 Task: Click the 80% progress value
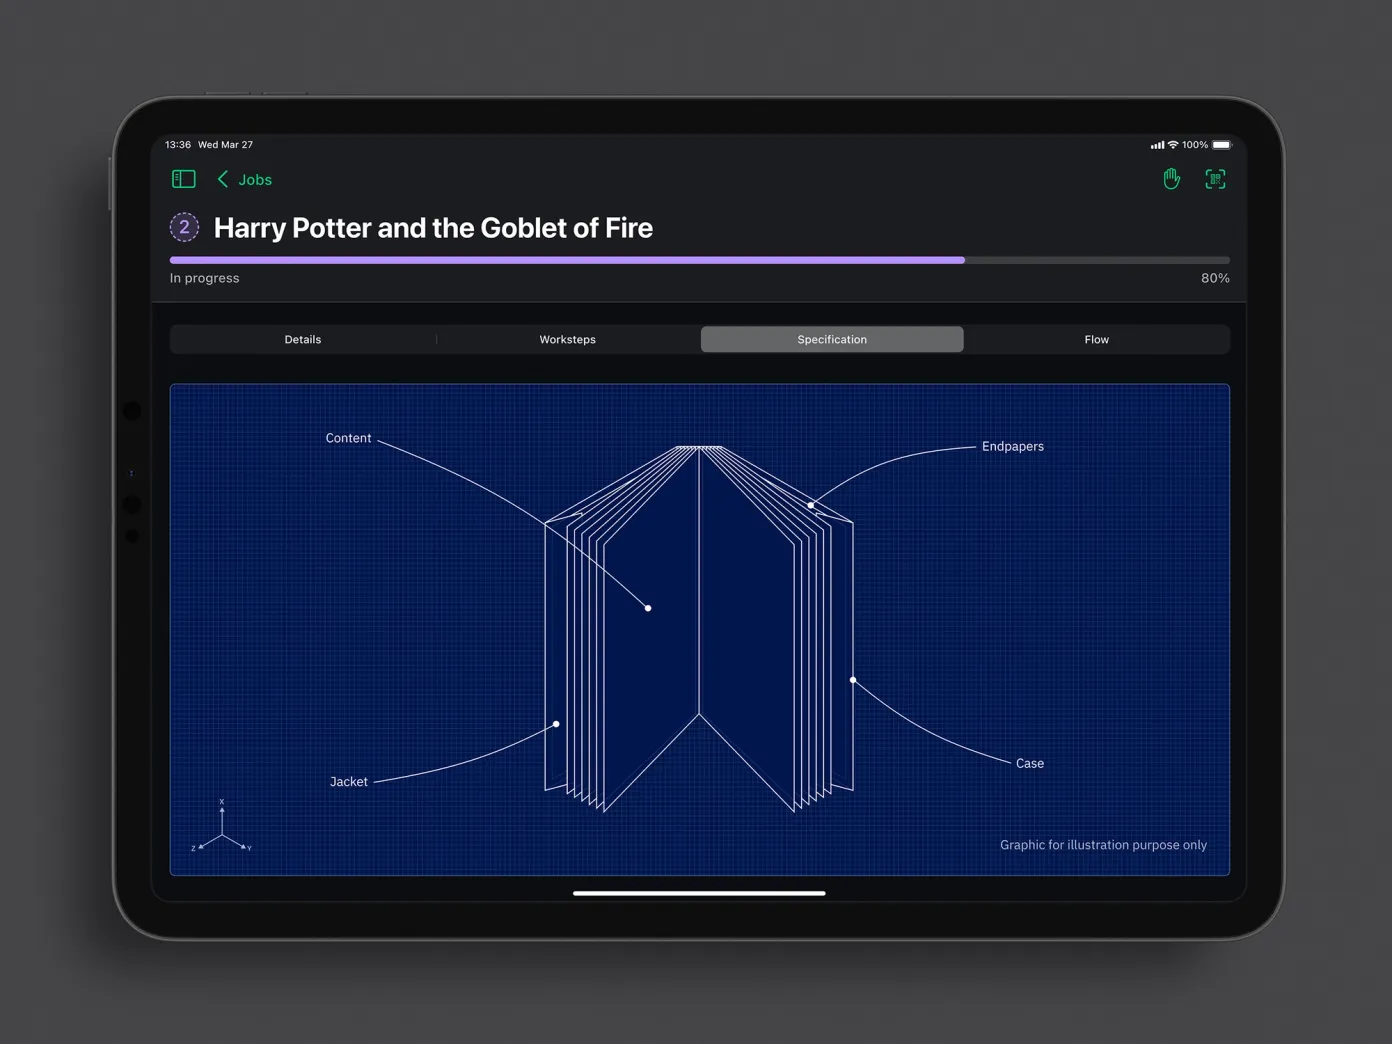tap(1215, 278)
